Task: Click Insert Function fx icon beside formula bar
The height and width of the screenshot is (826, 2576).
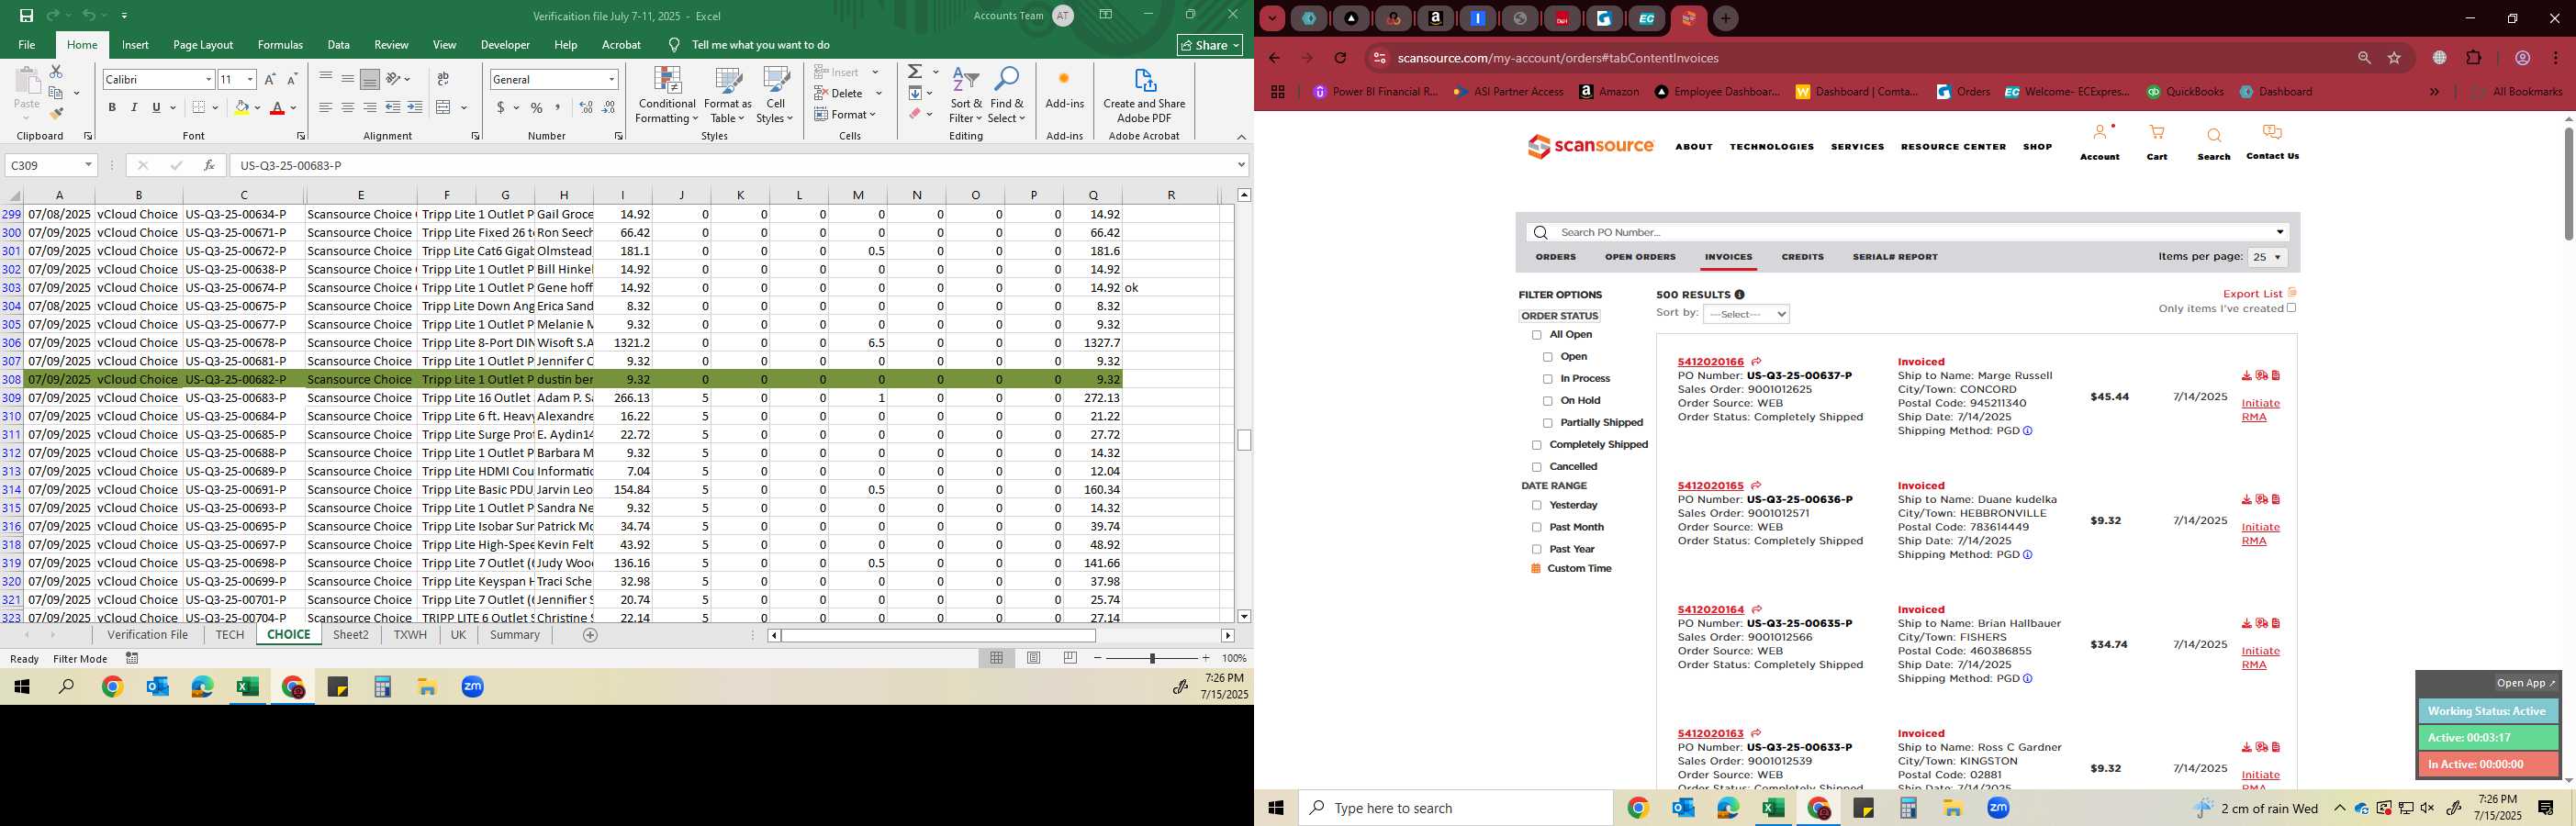Action: (x=209, y=165)
